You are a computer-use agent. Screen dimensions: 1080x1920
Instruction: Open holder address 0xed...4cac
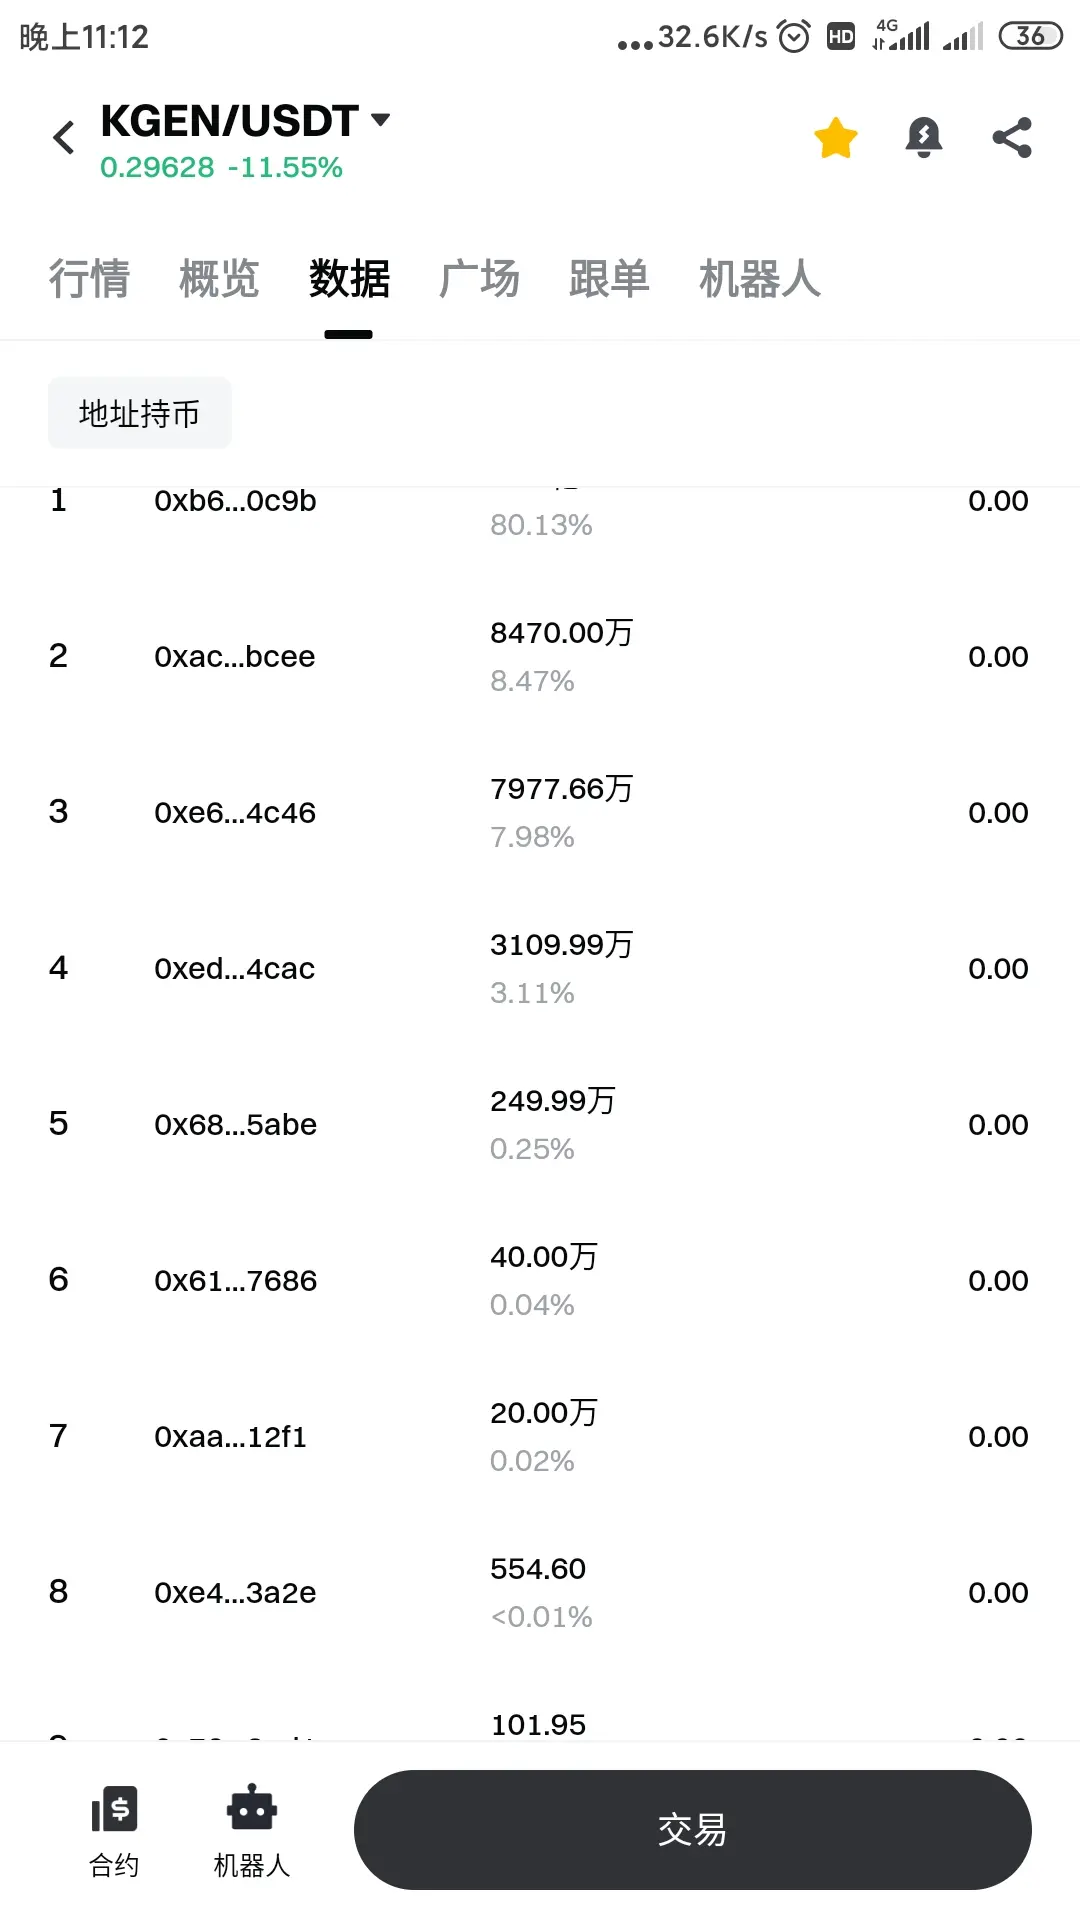pos(235,969)
